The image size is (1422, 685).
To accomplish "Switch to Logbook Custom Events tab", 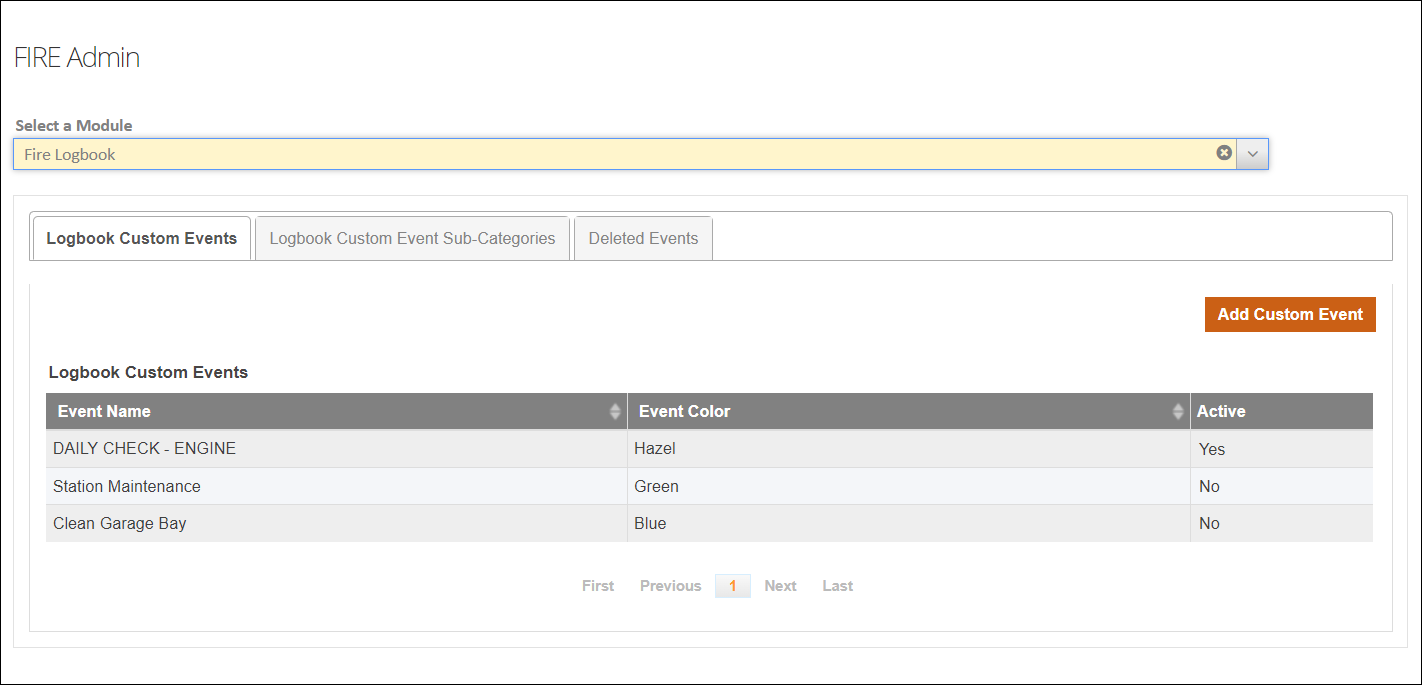I will click(141, 238).
